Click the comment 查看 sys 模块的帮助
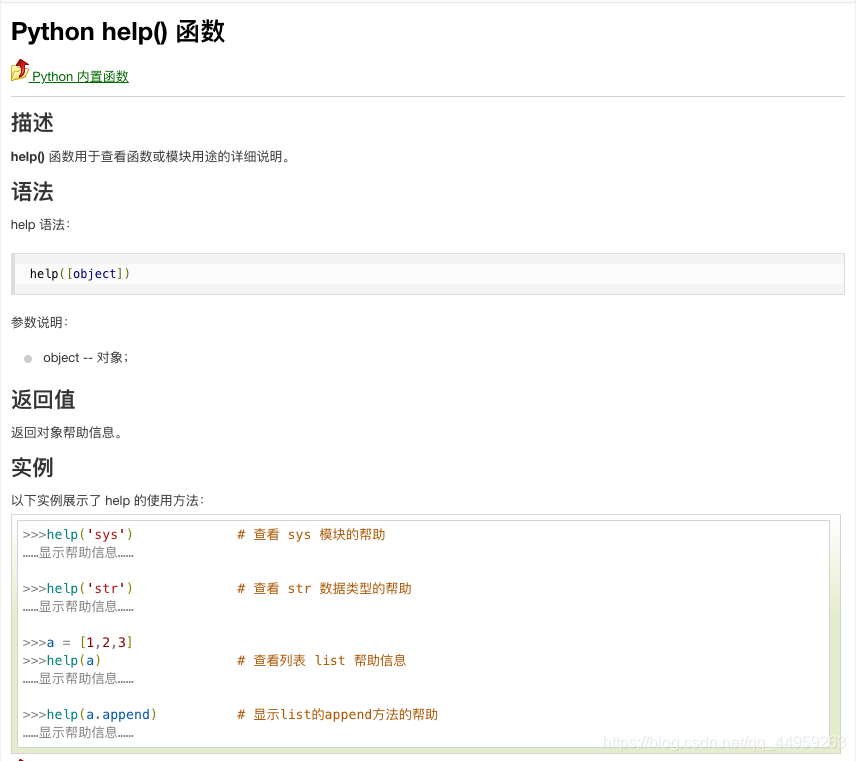 point(311,534)
